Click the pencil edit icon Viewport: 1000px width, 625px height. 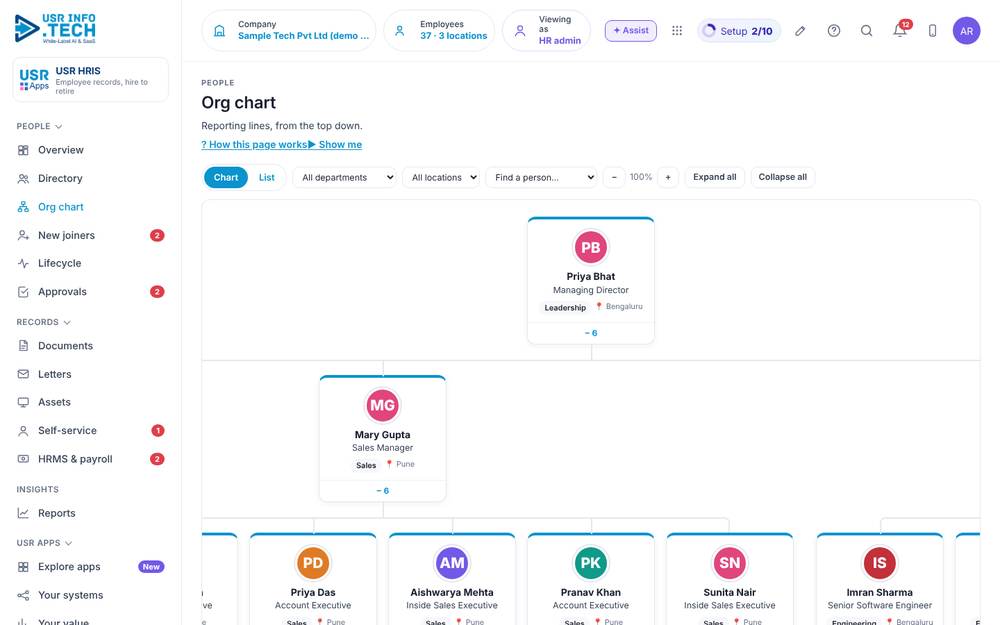pyautogui.click(x=800, y=31)
